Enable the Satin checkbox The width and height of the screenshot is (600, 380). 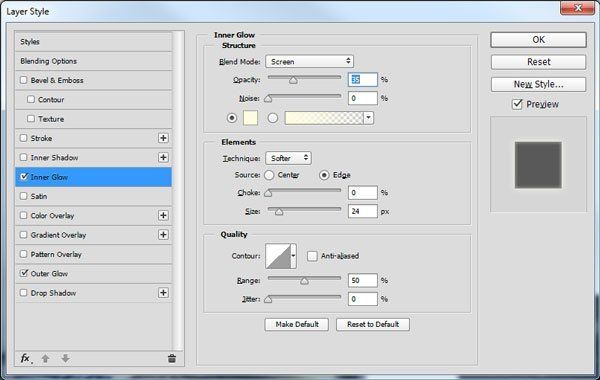(x=24, y=196)
